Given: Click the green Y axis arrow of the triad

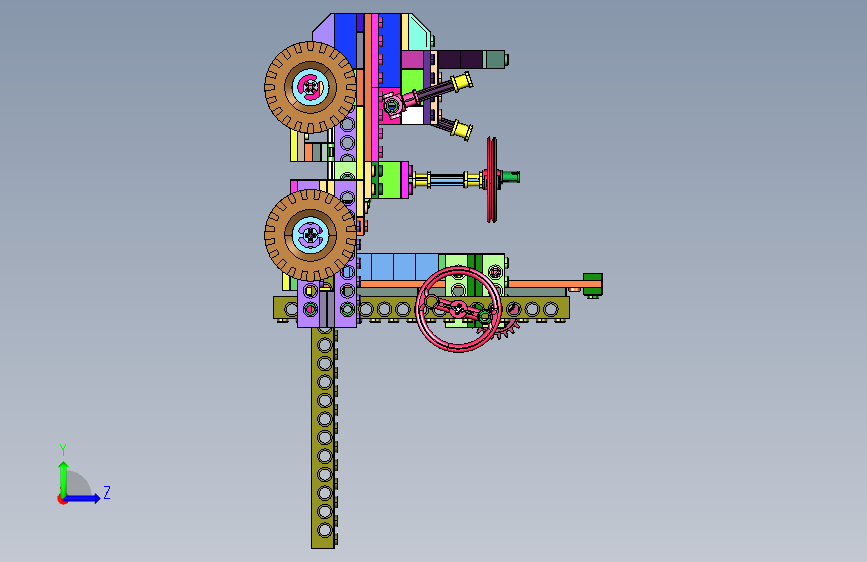Looking at the screenshot, I should (64, 478).
